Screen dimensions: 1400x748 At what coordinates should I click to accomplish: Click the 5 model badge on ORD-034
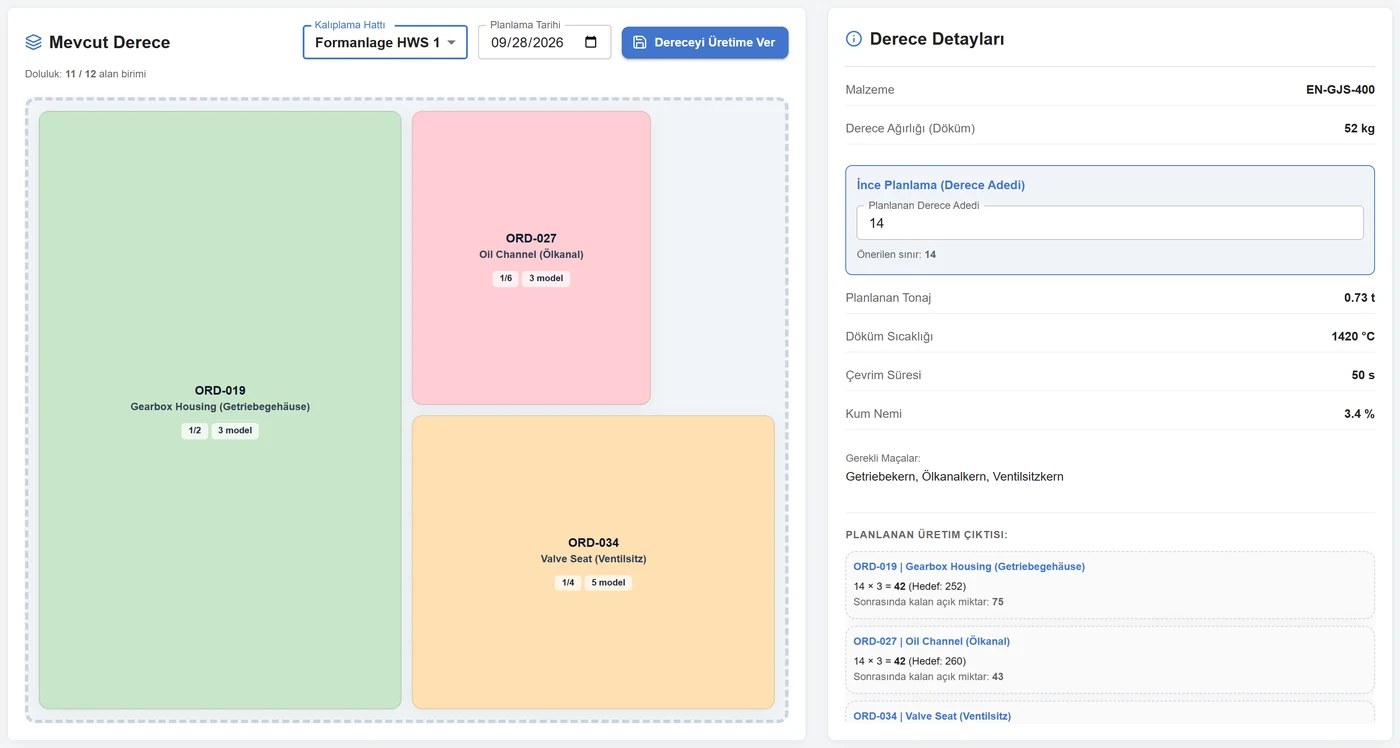(x=608, y=583)
